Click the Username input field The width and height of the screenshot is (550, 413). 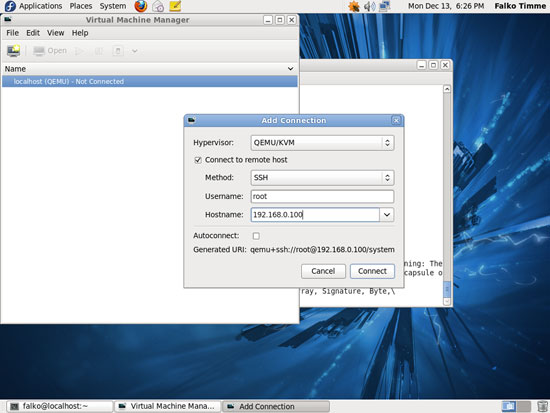[322, 196]
